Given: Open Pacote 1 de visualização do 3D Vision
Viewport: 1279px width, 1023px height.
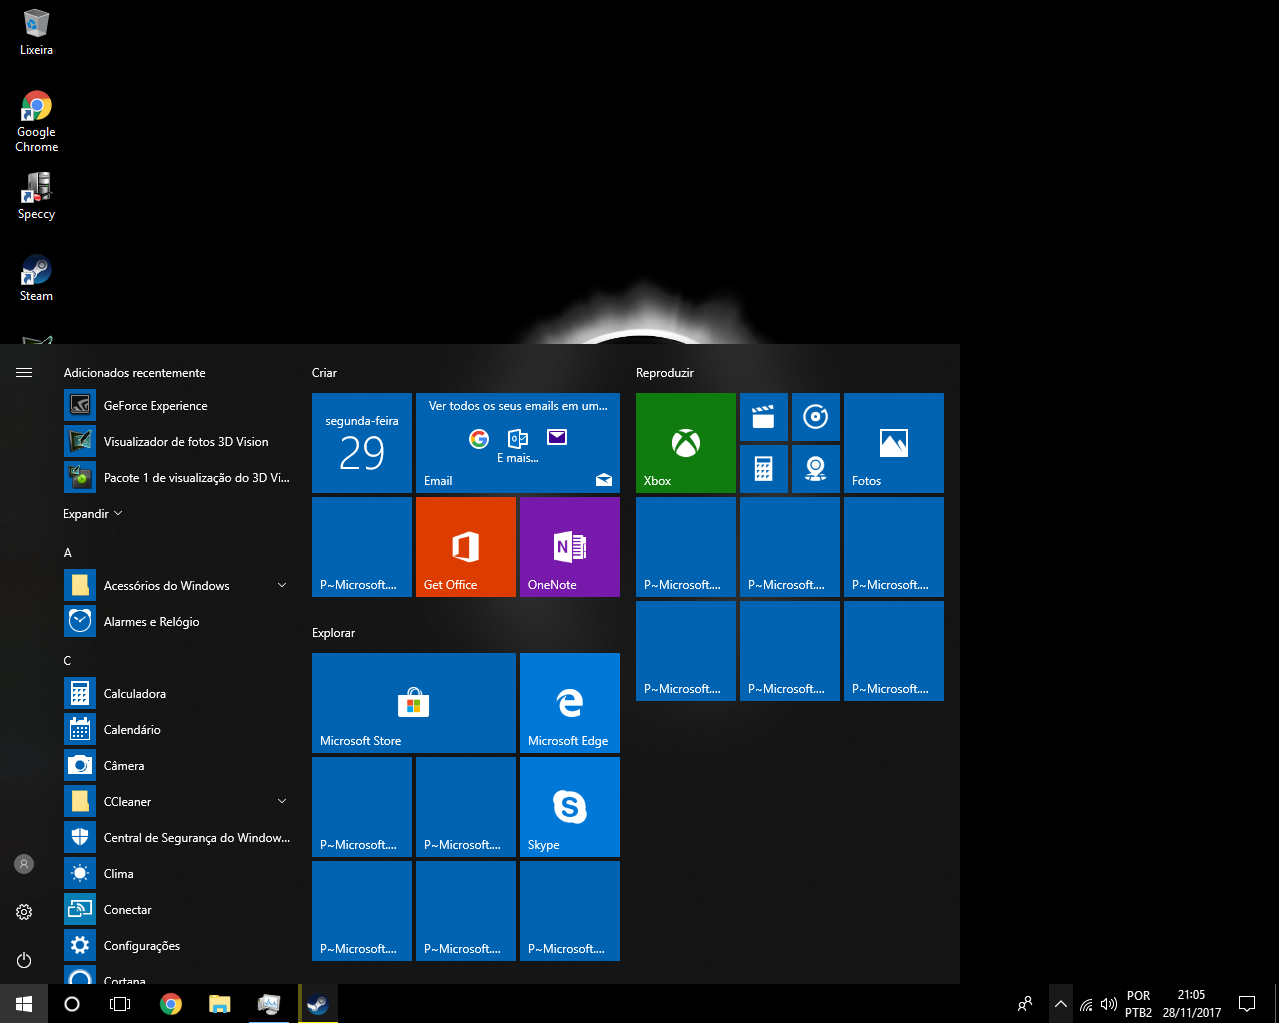Looking at the screenshot, I should coord(177,478).
